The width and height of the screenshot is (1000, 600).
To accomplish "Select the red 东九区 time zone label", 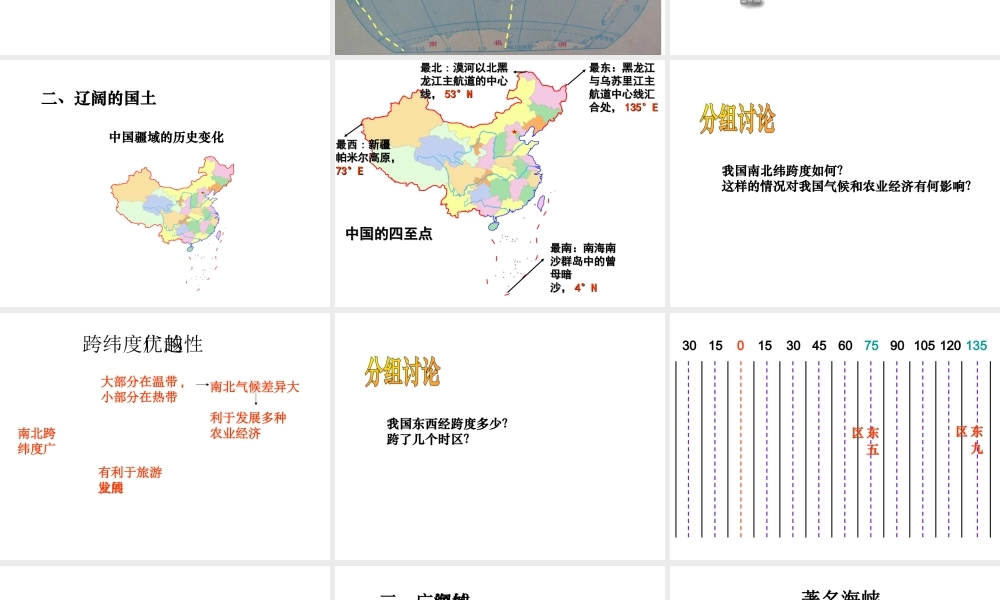I will click(970, 440).
